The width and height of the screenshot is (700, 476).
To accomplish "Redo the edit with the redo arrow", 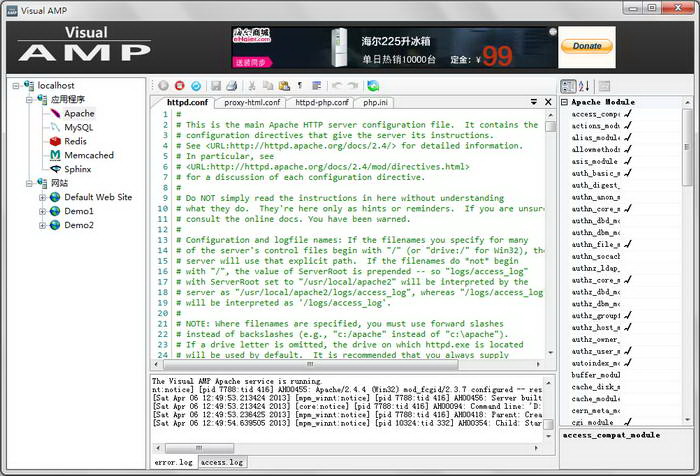I will point(353,86).
